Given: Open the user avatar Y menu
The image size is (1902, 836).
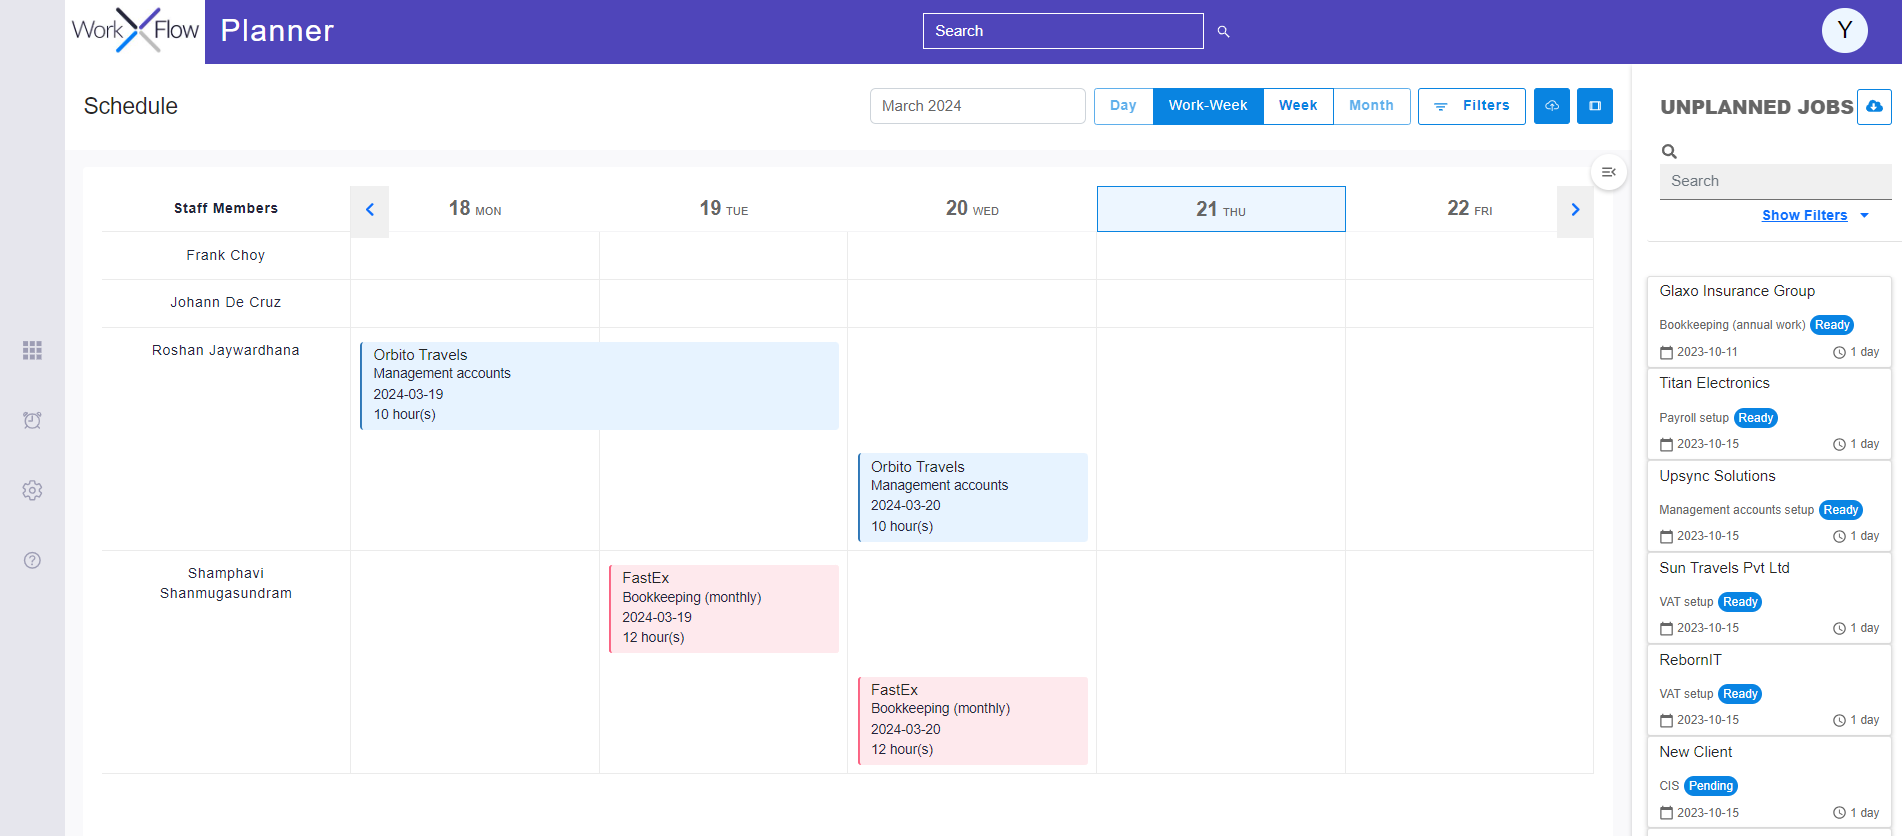Looking at the screenshot, I should click(1845, 30).
